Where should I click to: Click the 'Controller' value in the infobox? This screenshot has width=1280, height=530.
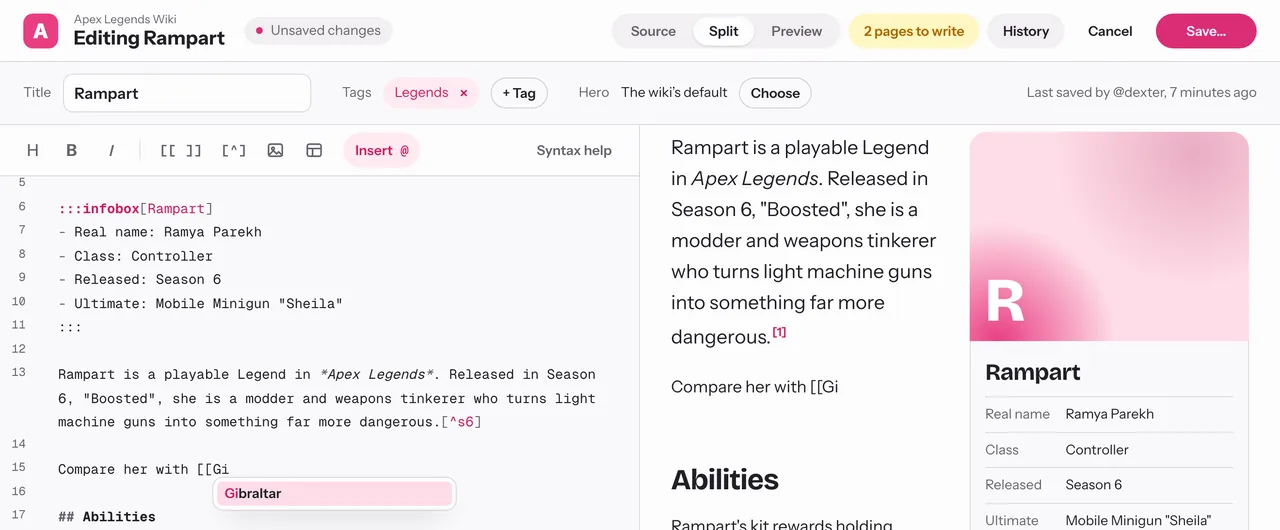(1097, 450)
